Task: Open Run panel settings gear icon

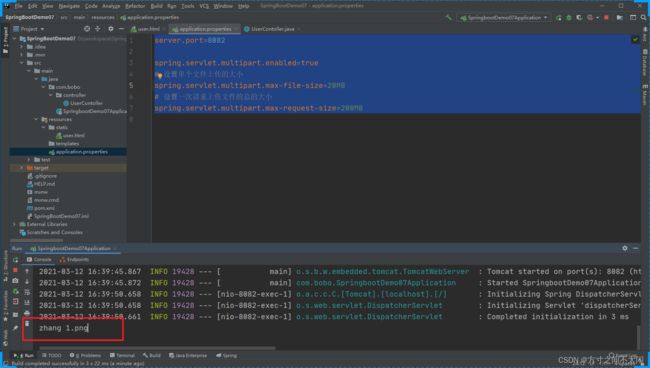Action: pos(625,248)
